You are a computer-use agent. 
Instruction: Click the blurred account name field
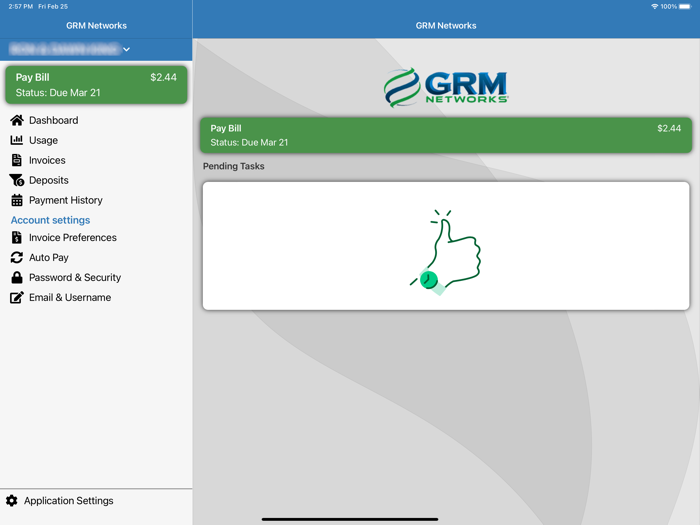point(65,49)
